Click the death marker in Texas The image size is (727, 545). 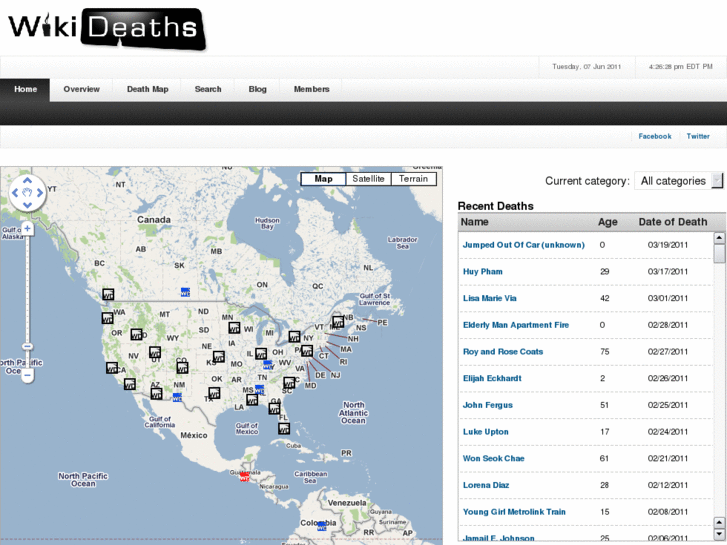(x=214, y=393)
